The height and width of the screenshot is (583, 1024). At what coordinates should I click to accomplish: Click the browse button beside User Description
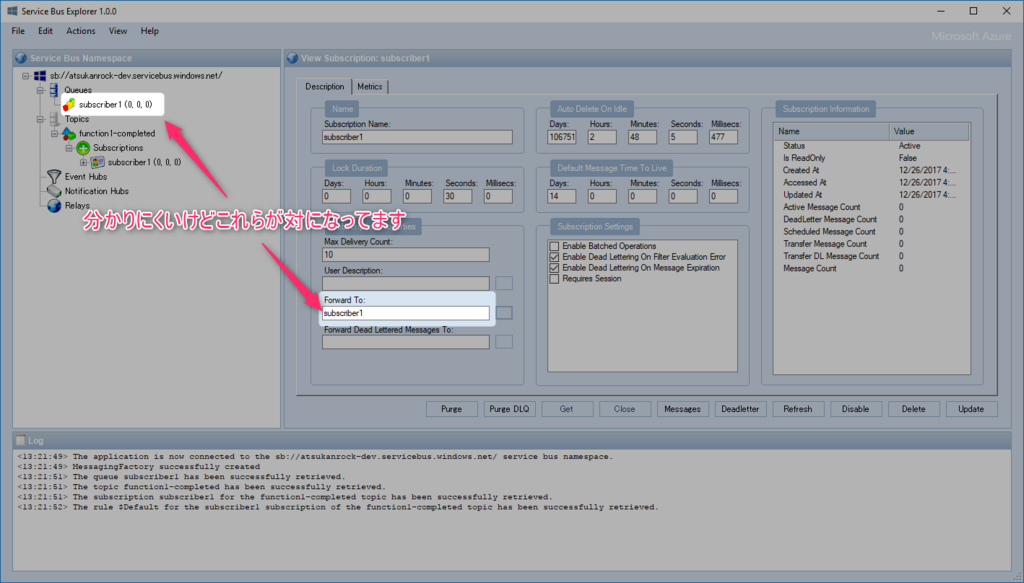pyautogui.click(x=504, y=283)
